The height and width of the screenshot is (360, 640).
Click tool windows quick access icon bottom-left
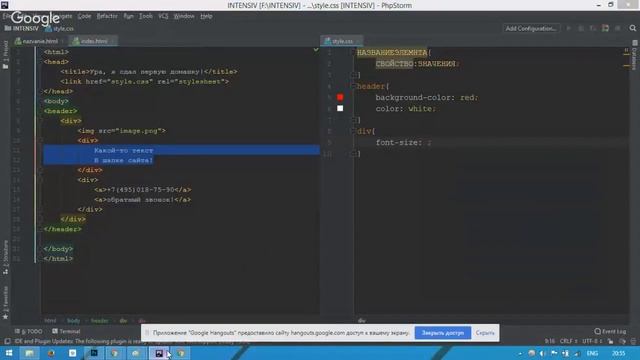pyautogui.click(x=7, y=341)
